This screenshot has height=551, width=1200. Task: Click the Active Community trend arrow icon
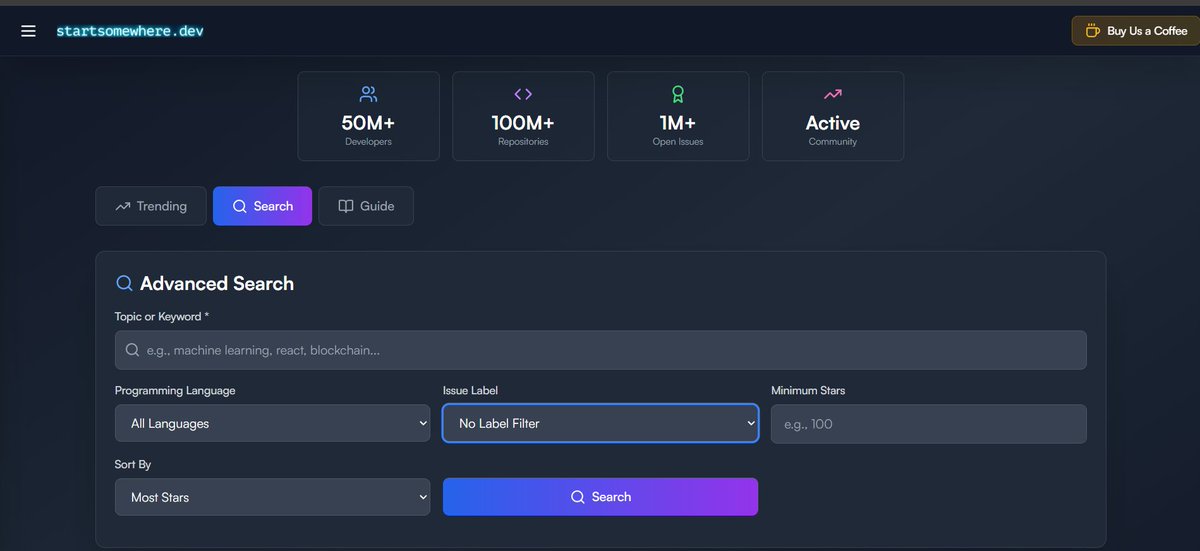pyautogui.click(x=833, y=94)
